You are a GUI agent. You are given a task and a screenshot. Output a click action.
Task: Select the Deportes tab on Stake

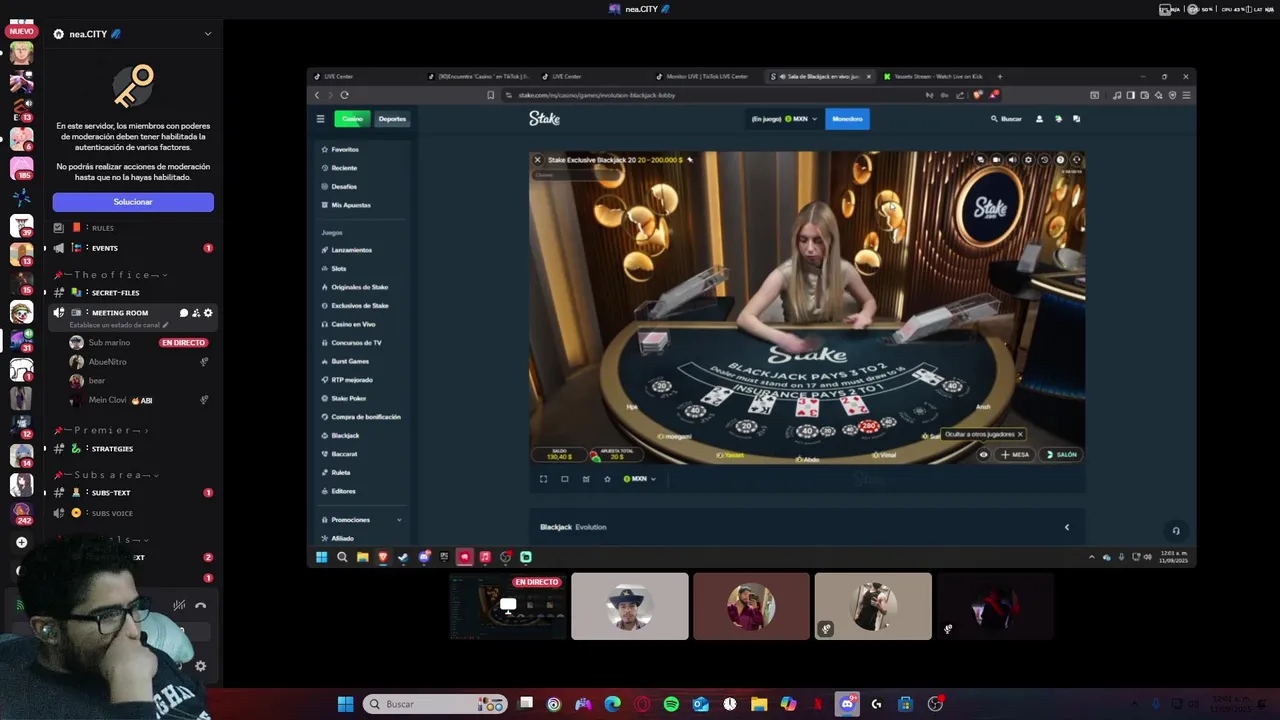point(392,119)
